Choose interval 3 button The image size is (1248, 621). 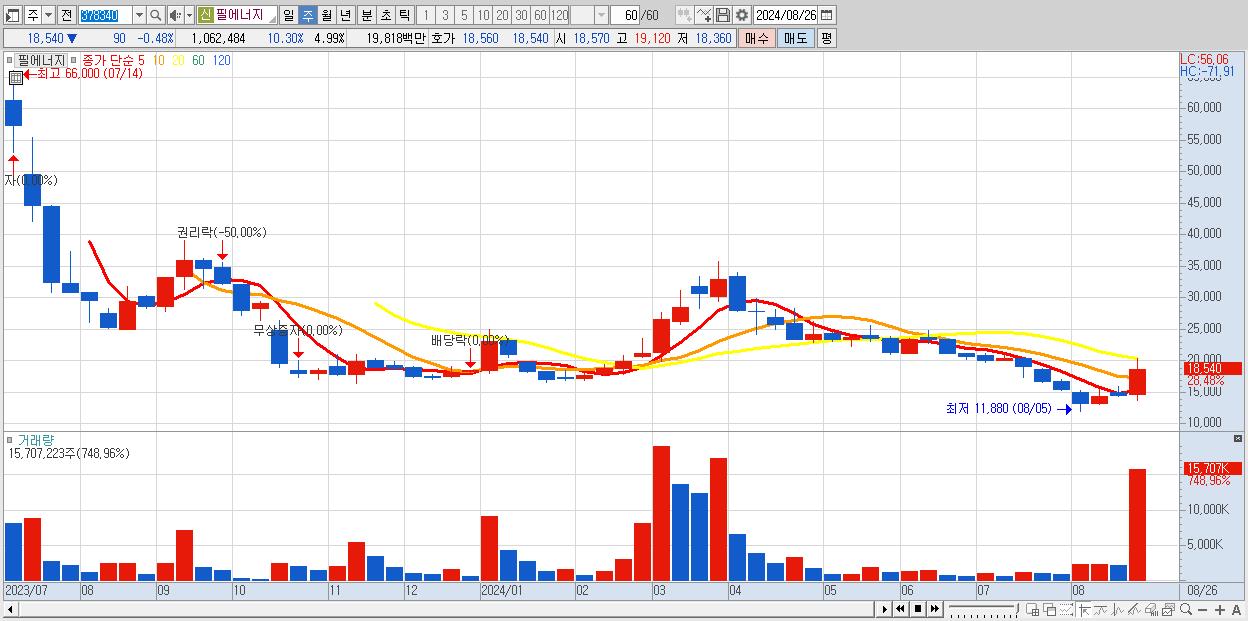(444, 15)
